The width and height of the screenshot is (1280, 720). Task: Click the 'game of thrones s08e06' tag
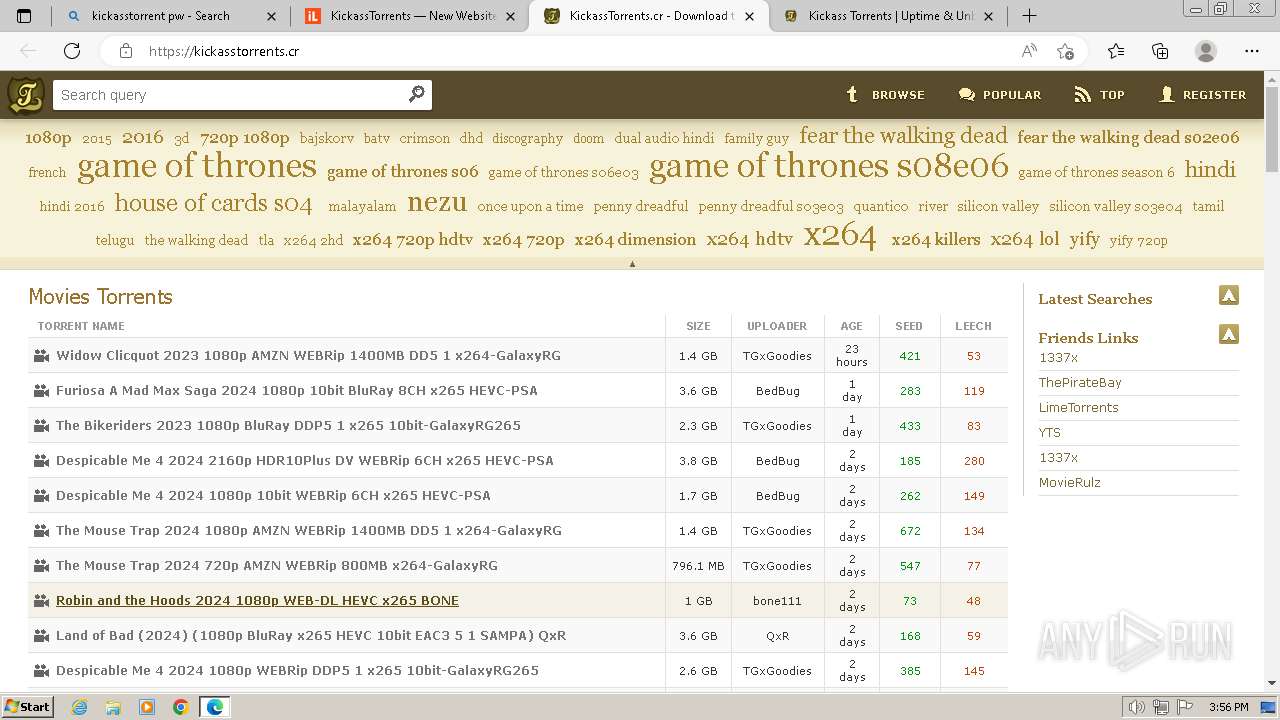[829, 166]
